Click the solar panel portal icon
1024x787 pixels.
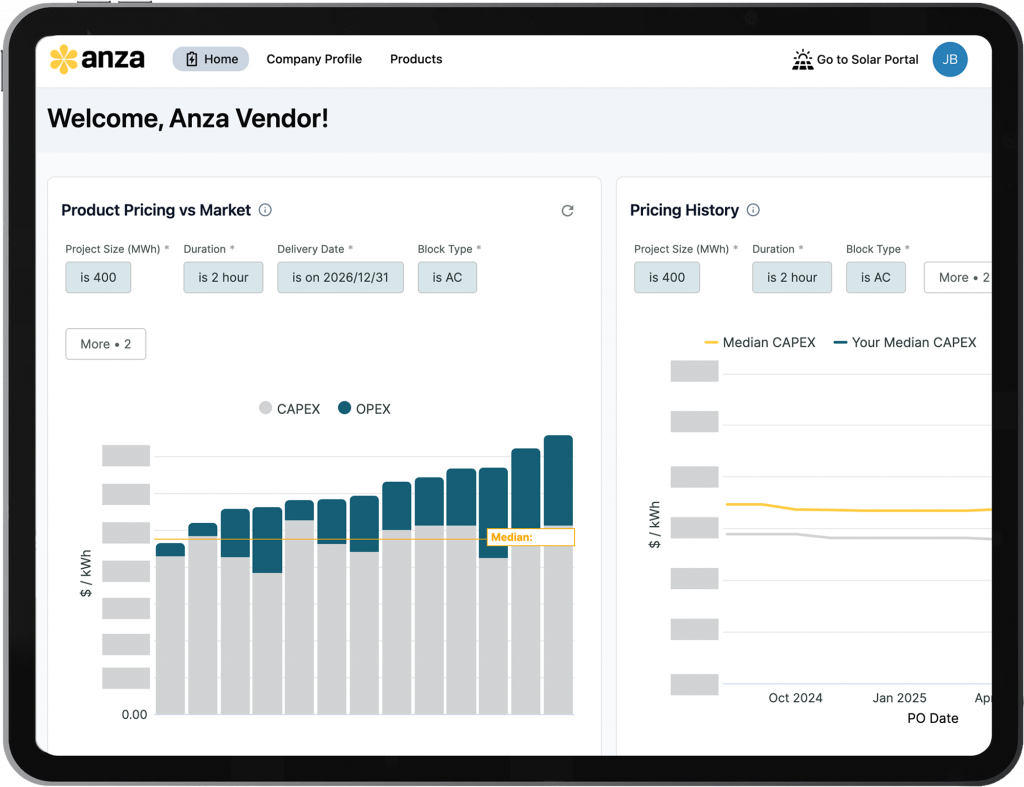(802, 60)
